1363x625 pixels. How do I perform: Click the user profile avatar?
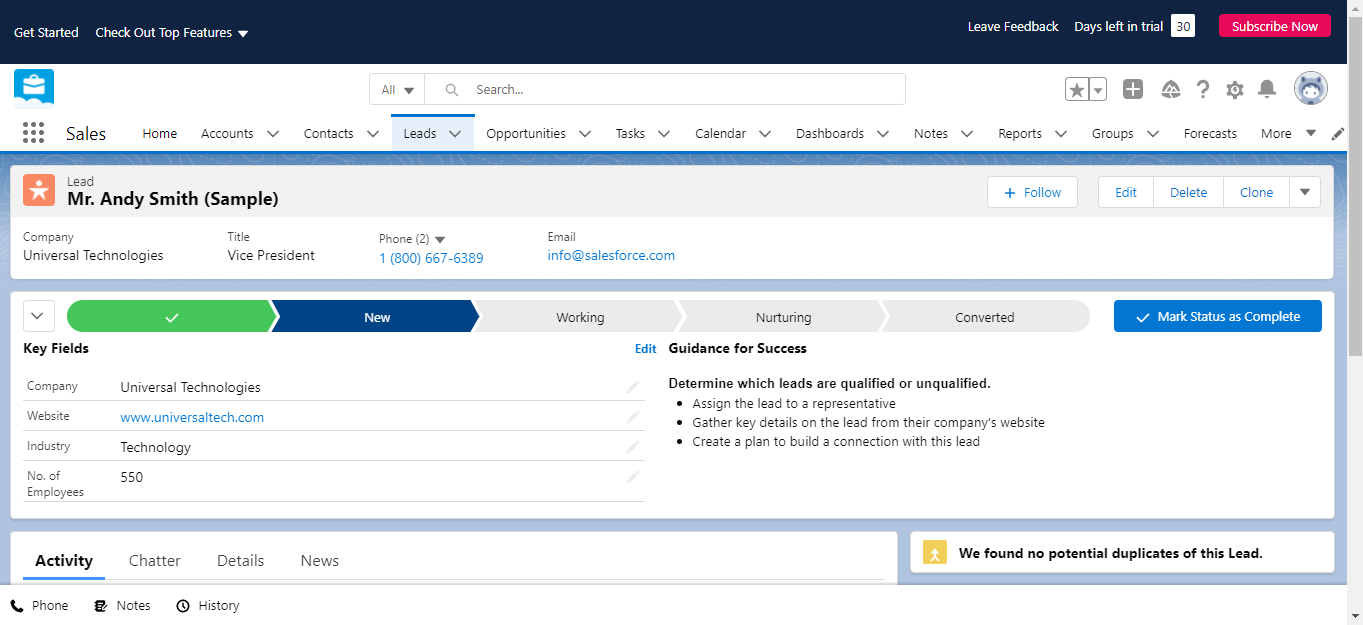pos(1310,89)
